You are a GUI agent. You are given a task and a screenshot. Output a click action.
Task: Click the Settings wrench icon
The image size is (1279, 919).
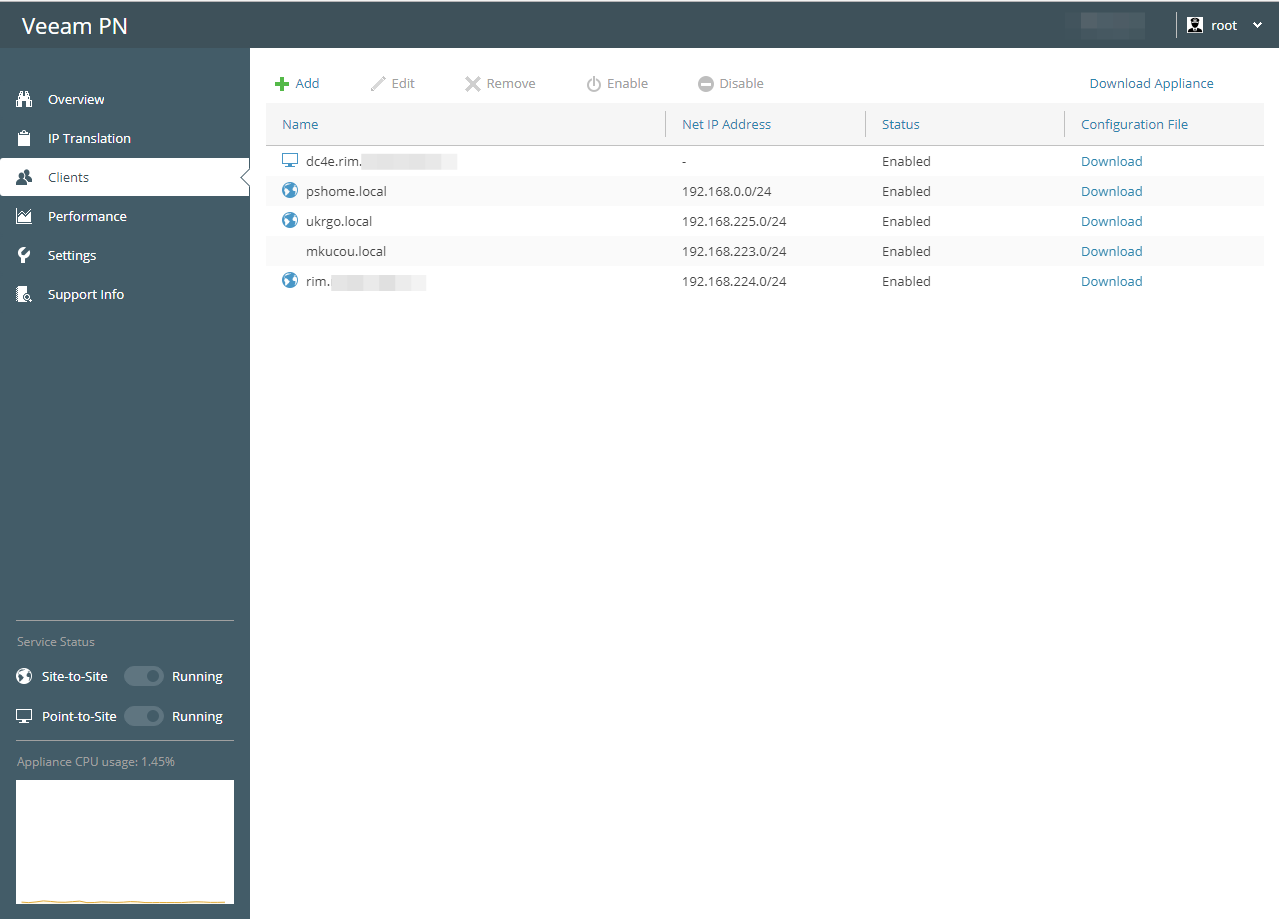[25, 255]
